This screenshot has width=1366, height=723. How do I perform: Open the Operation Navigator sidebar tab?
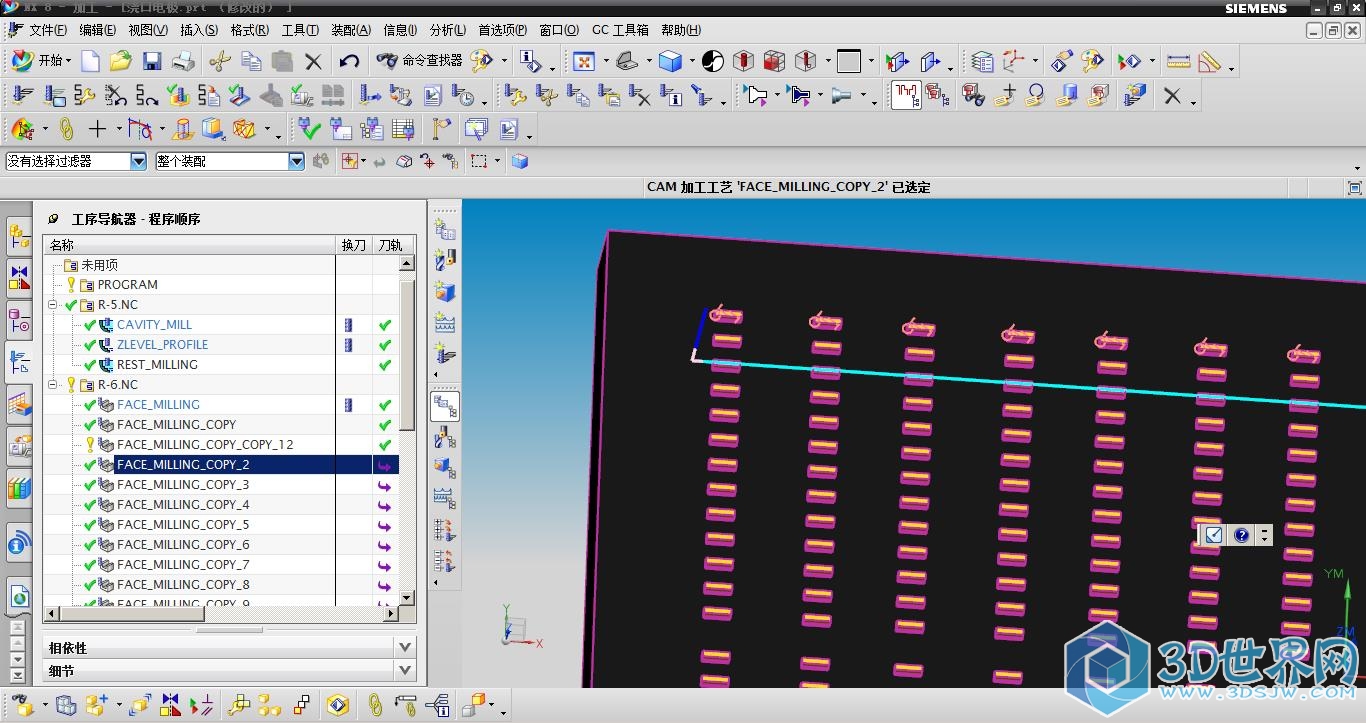click(19, 363)
